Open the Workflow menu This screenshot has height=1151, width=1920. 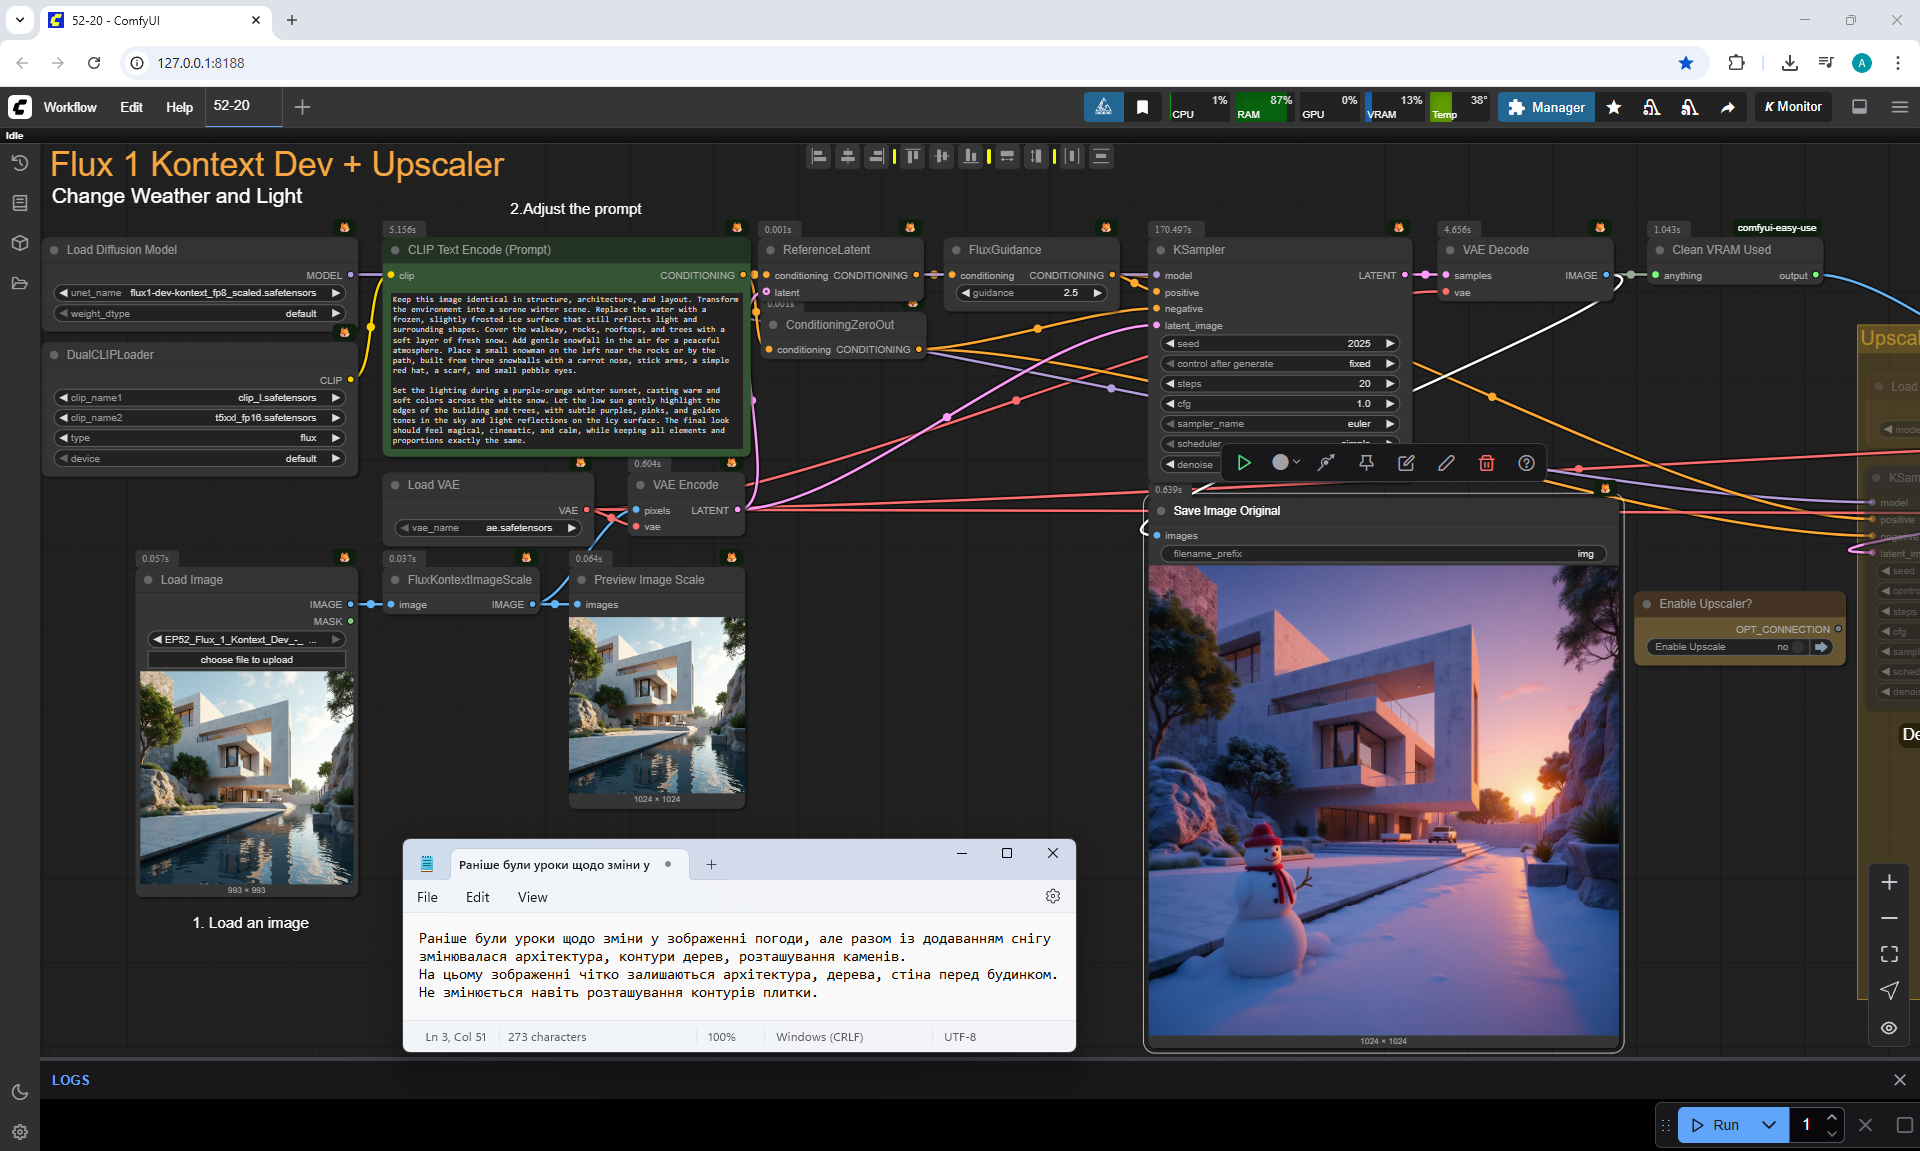(70, 107)
